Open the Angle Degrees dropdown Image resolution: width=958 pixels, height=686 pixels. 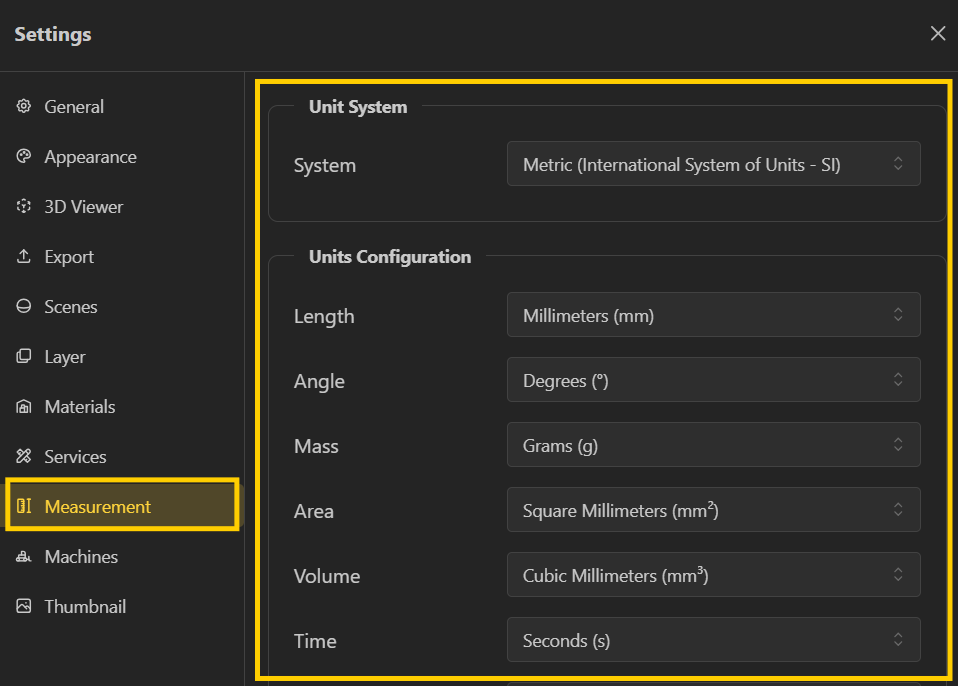coord(713,380)
